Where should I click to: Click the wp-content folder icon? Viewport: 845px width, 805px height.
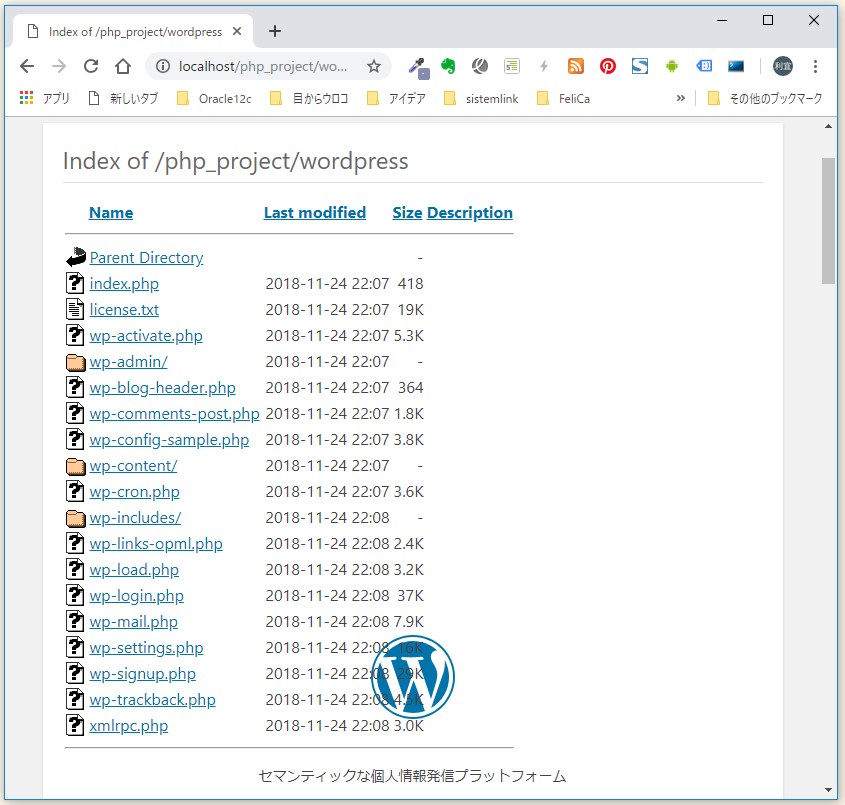(76, 466)
